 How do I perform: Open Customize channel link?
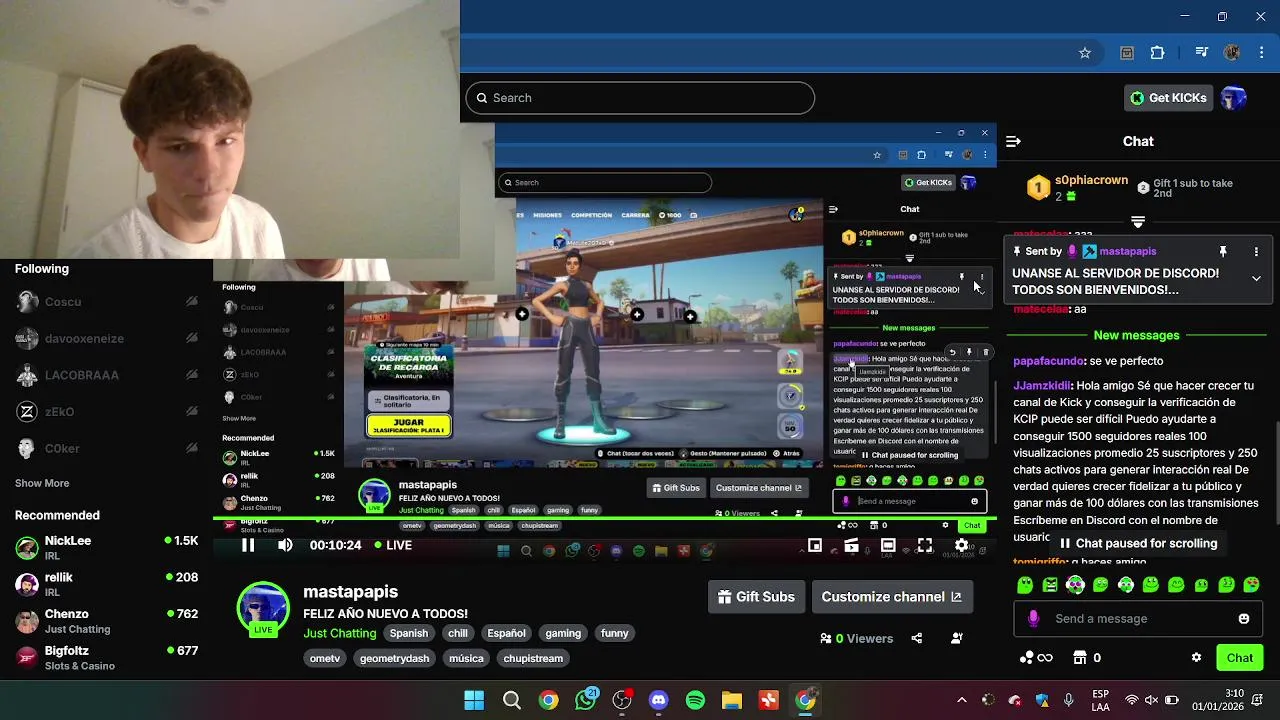click(891, 597)
